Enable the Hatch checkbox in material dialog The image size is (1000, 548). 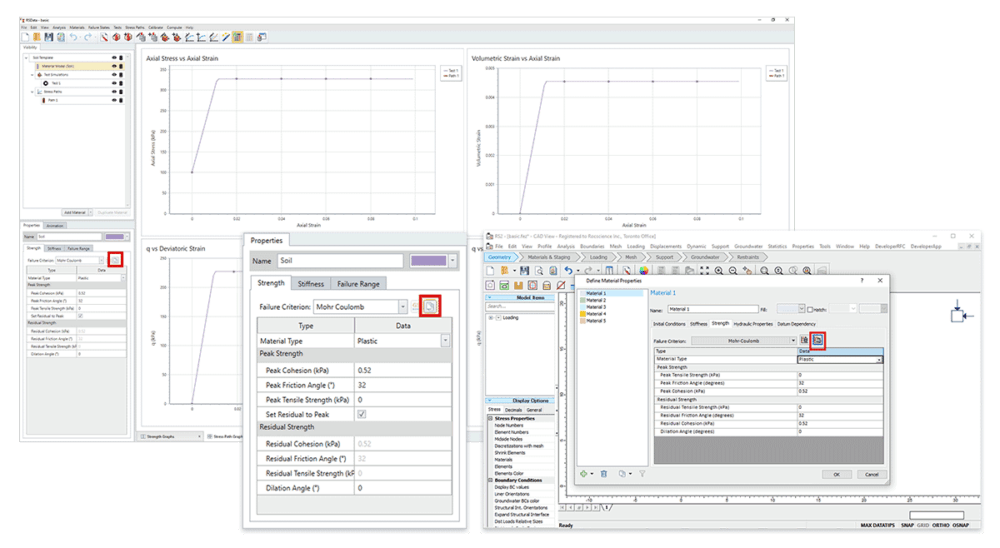809,309
